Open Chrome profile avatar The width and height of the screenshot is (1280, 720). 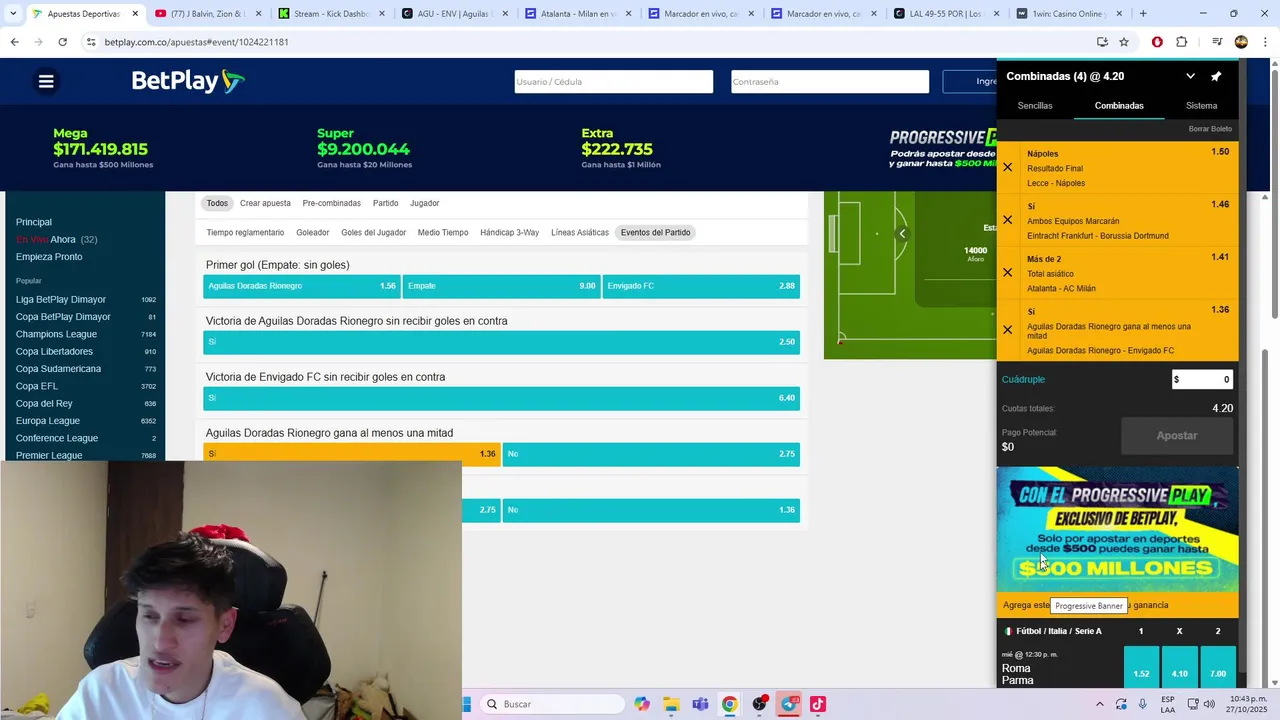pyautogui.click(x=1241, y=42)
